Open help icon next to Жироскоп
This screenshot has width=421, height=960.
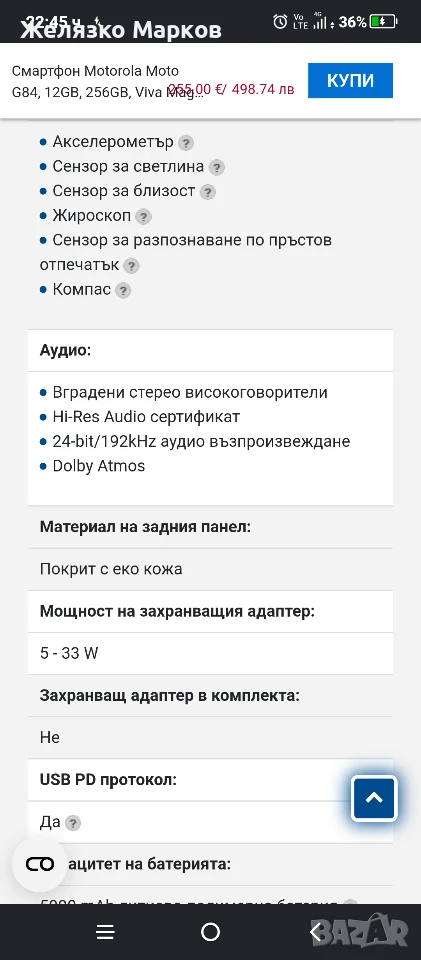pos(144,217)
